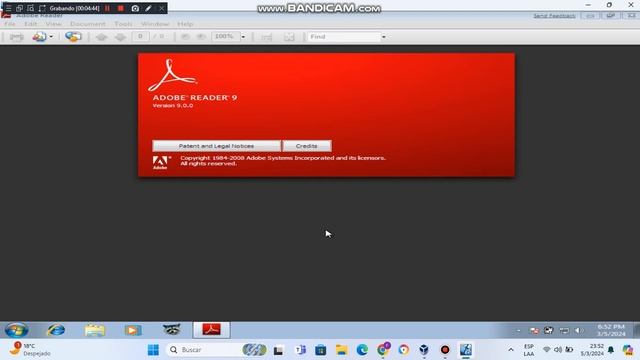Click the Next Page arrow icon

120,37
